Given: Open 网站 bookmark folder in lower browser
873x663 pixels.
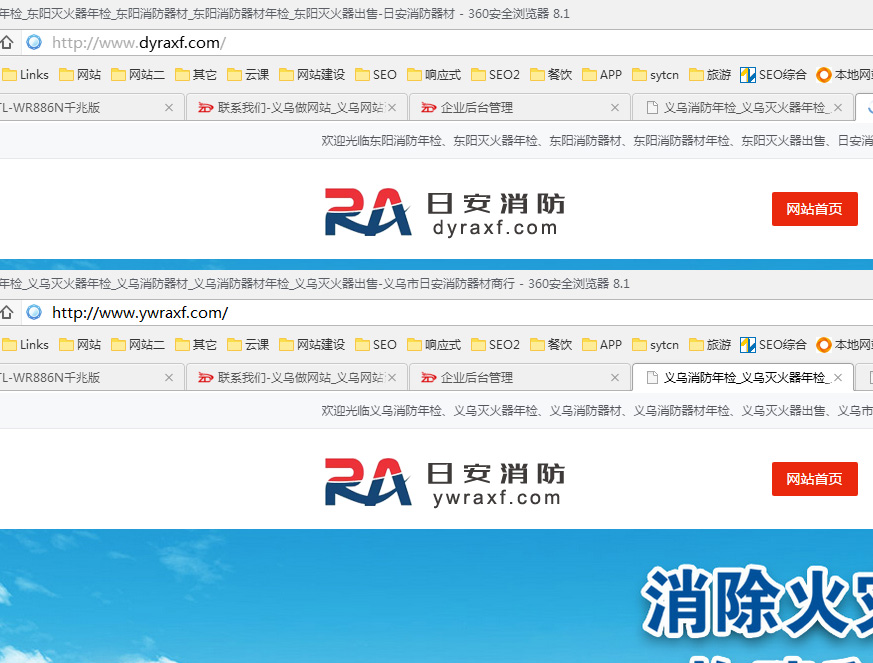Looking at the screenshot, I should click(x=80, y=345).
